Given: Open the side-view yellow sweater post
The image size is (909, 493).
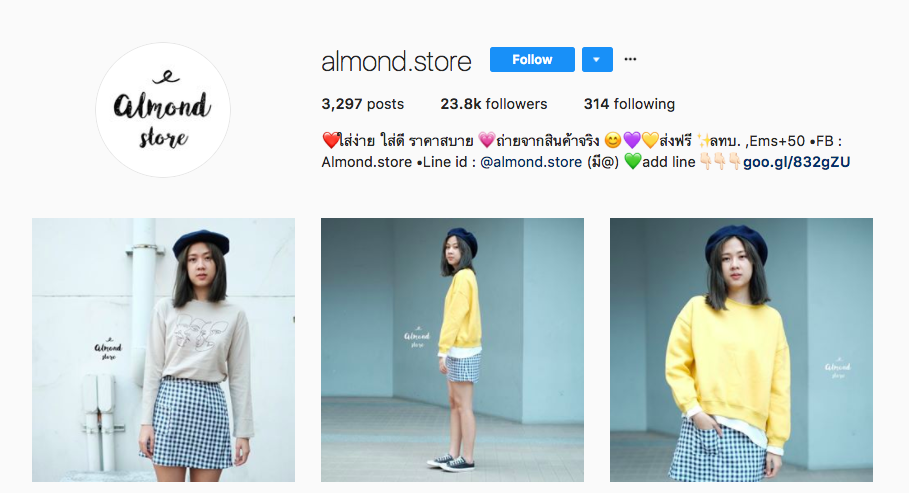Looking at the screenshot, I should tap(452, 350).
